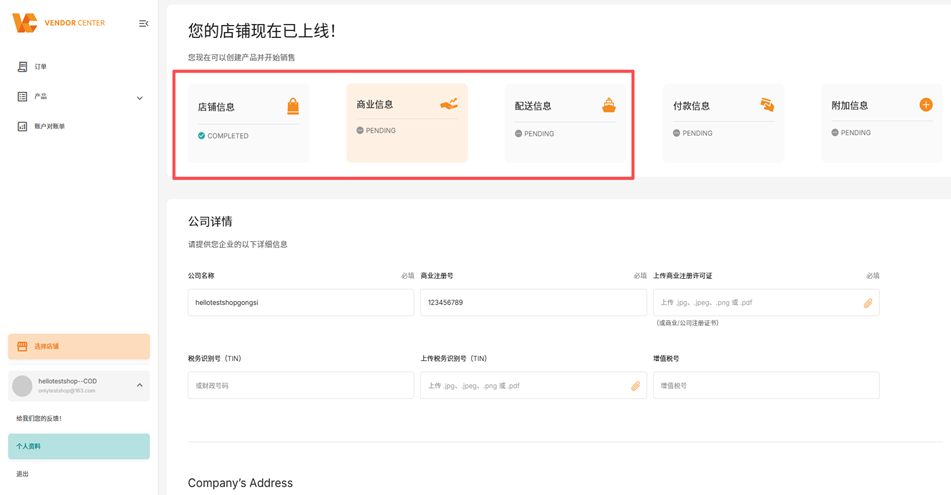
Task: Click the PENDING status under 配送信息
Action: [x=534, y=133]
